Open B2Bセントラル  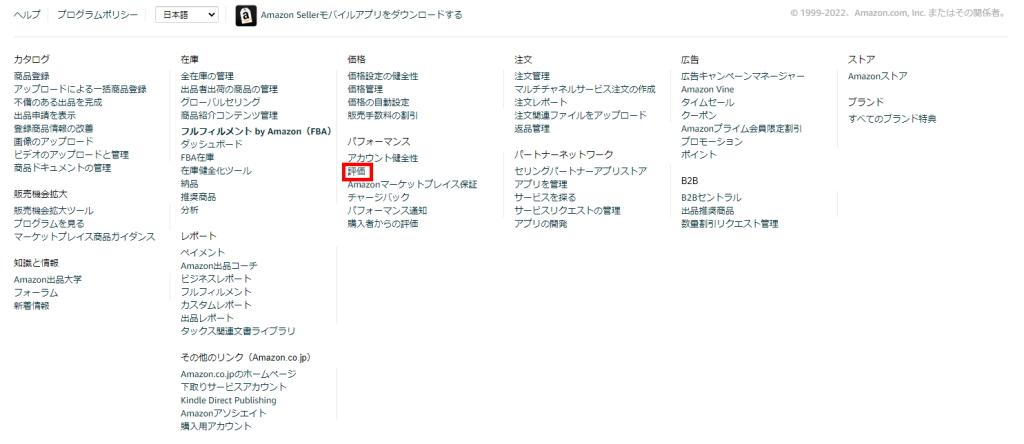point(711,198)
